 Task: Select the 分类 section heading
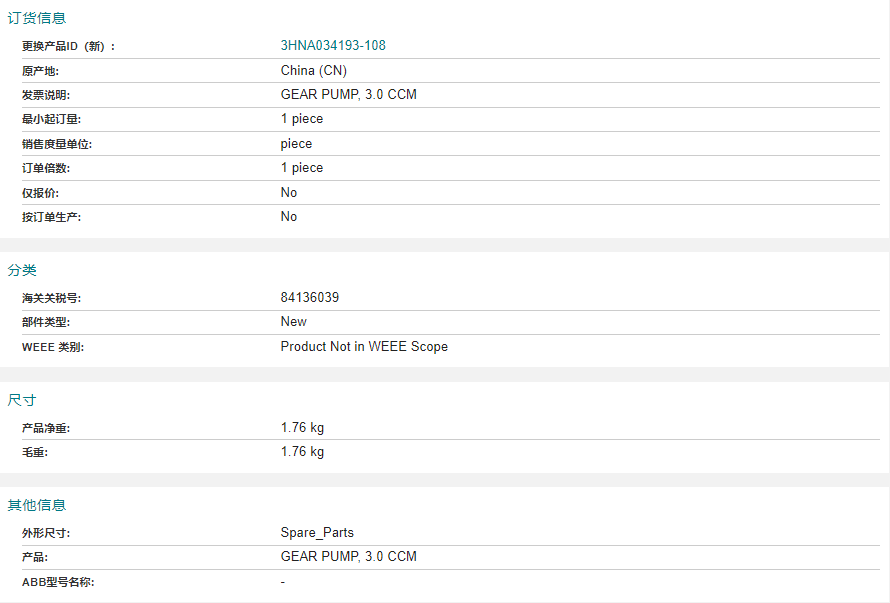pyautogui.click(x=22, y=270)
